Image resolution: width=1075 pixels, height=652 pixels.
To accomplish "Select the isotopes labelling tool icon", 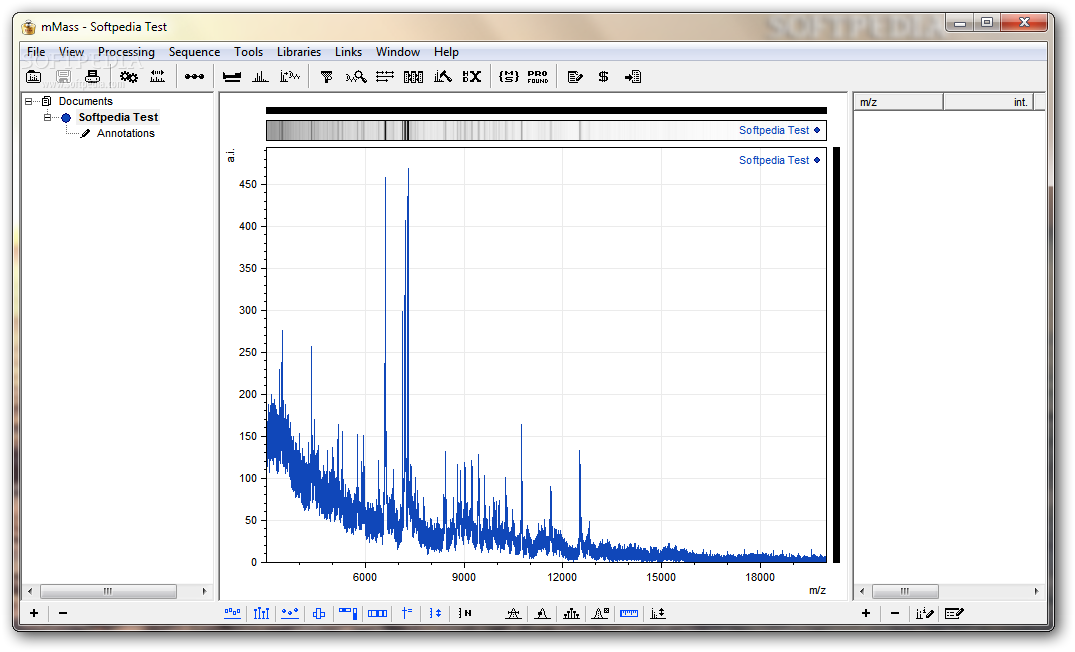I will pos(571,614).
